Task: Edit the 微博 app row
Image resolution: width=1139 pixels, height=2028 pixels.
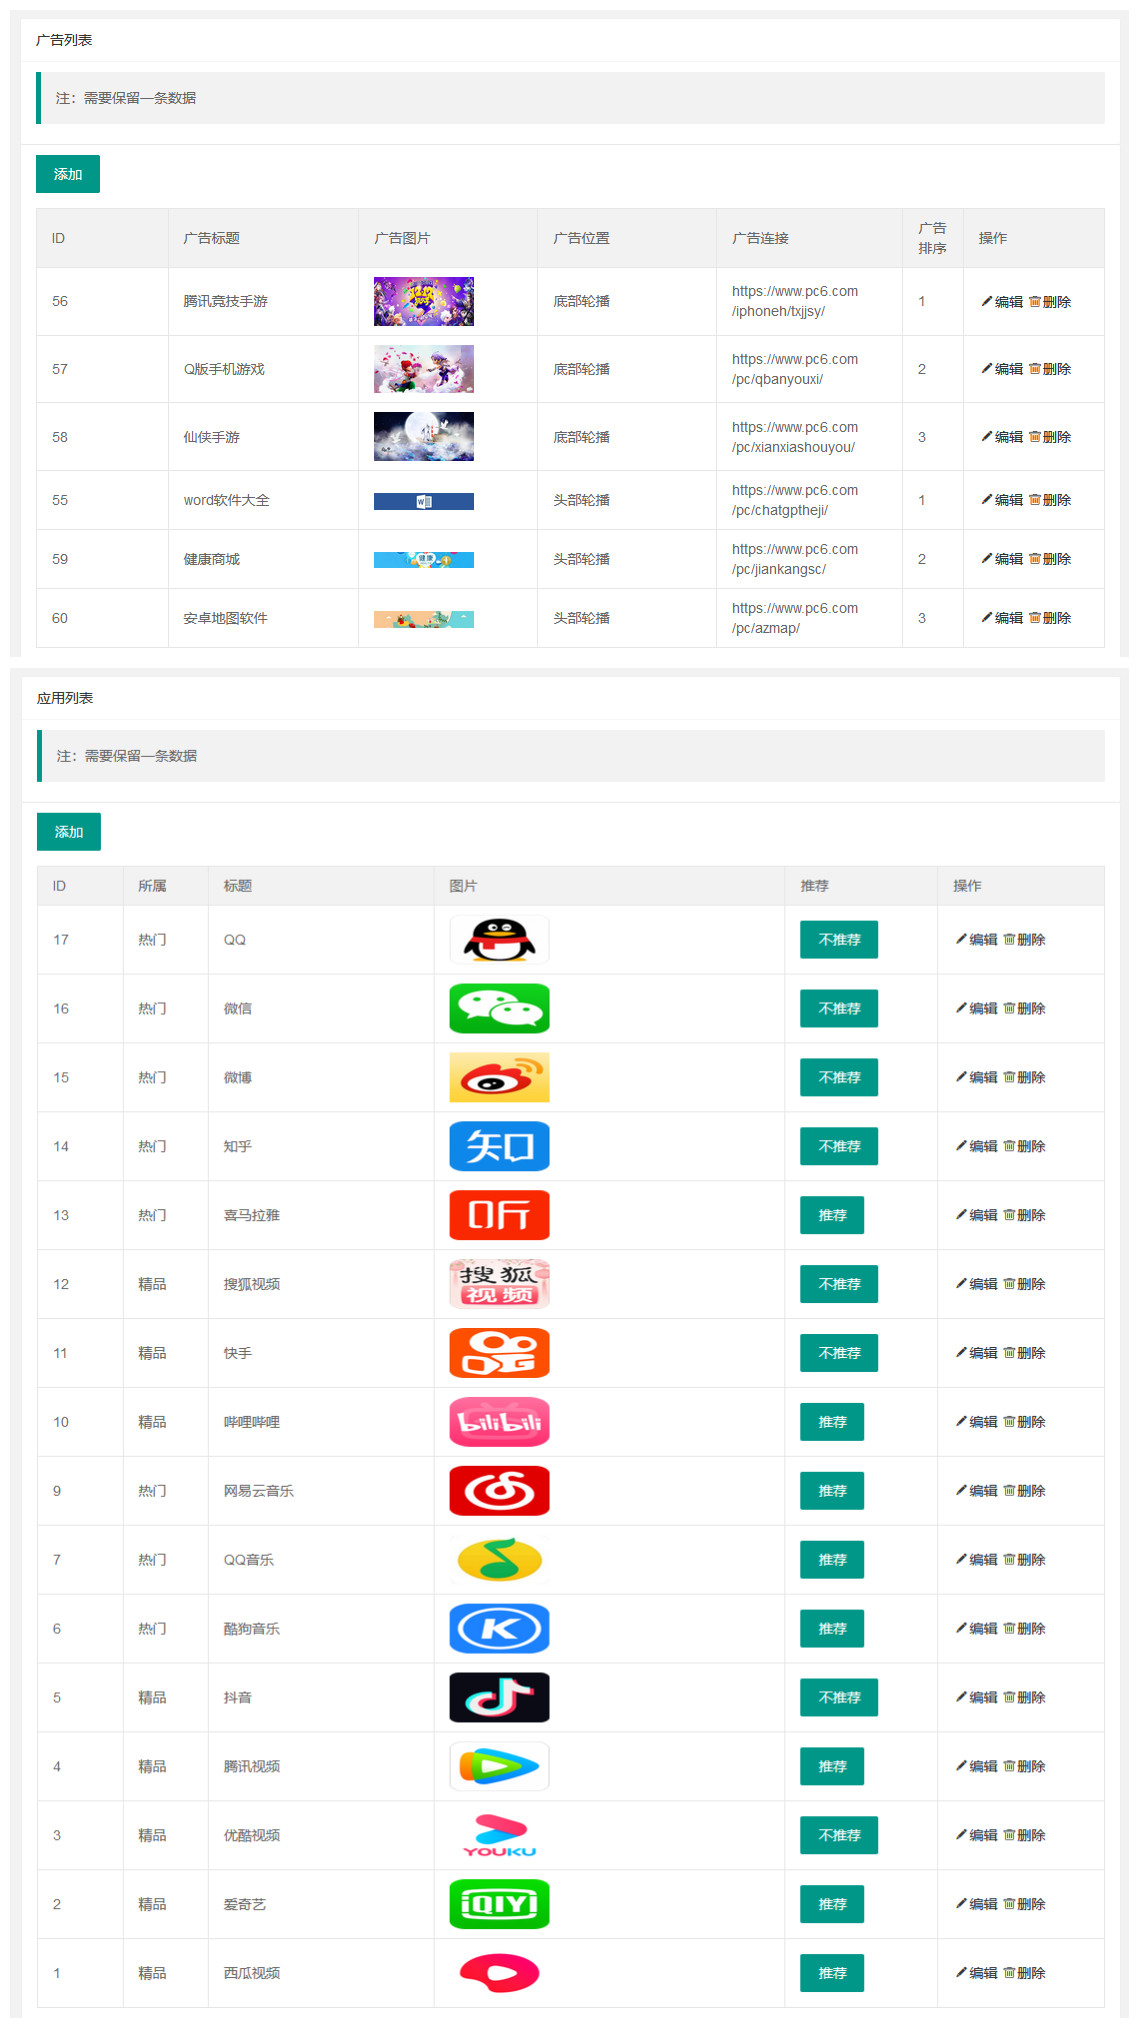Action: point(977,1078)
